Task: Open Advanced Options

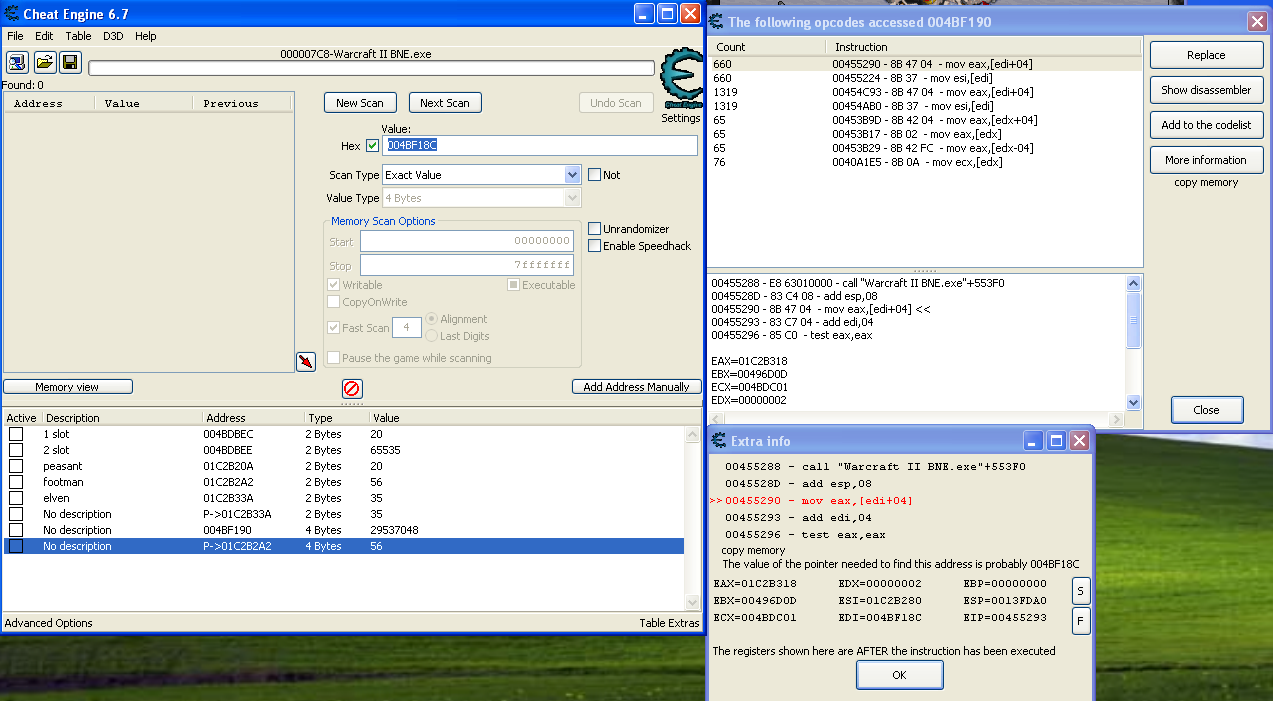Action: click(48, 623)
